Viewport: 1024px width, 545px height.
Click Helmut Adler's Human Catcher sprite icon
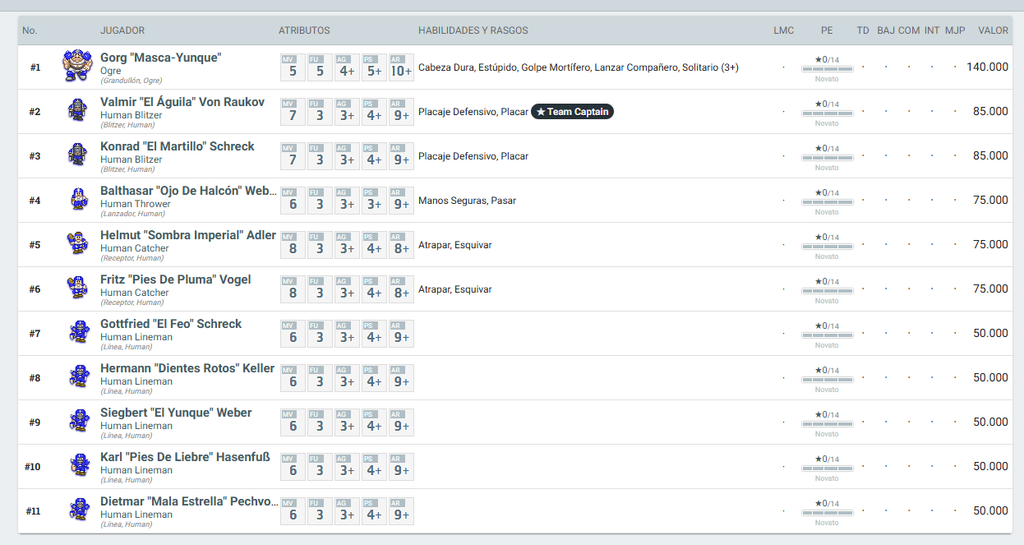78,243
